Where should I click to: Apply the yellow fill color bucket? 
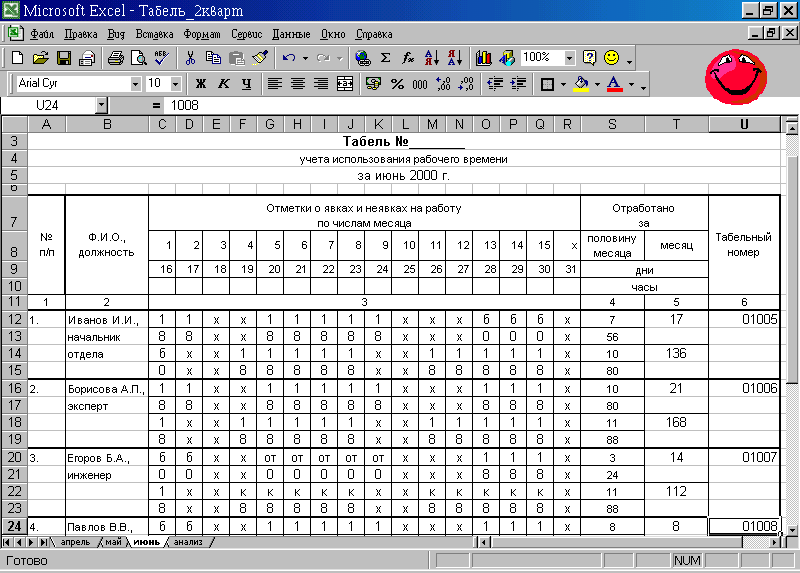coord(581,84)
